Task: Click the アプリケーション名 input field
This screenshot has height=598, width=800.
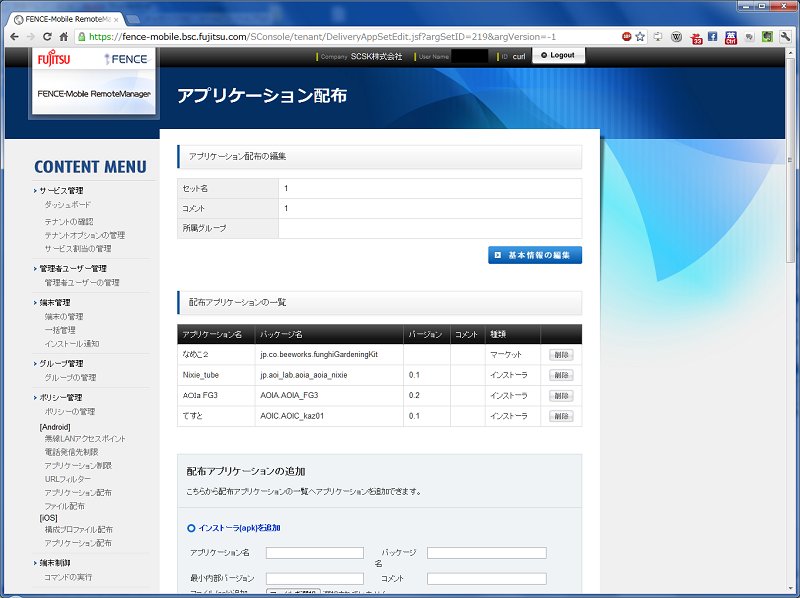Action: pyautogui.click(x=314, y=552)
